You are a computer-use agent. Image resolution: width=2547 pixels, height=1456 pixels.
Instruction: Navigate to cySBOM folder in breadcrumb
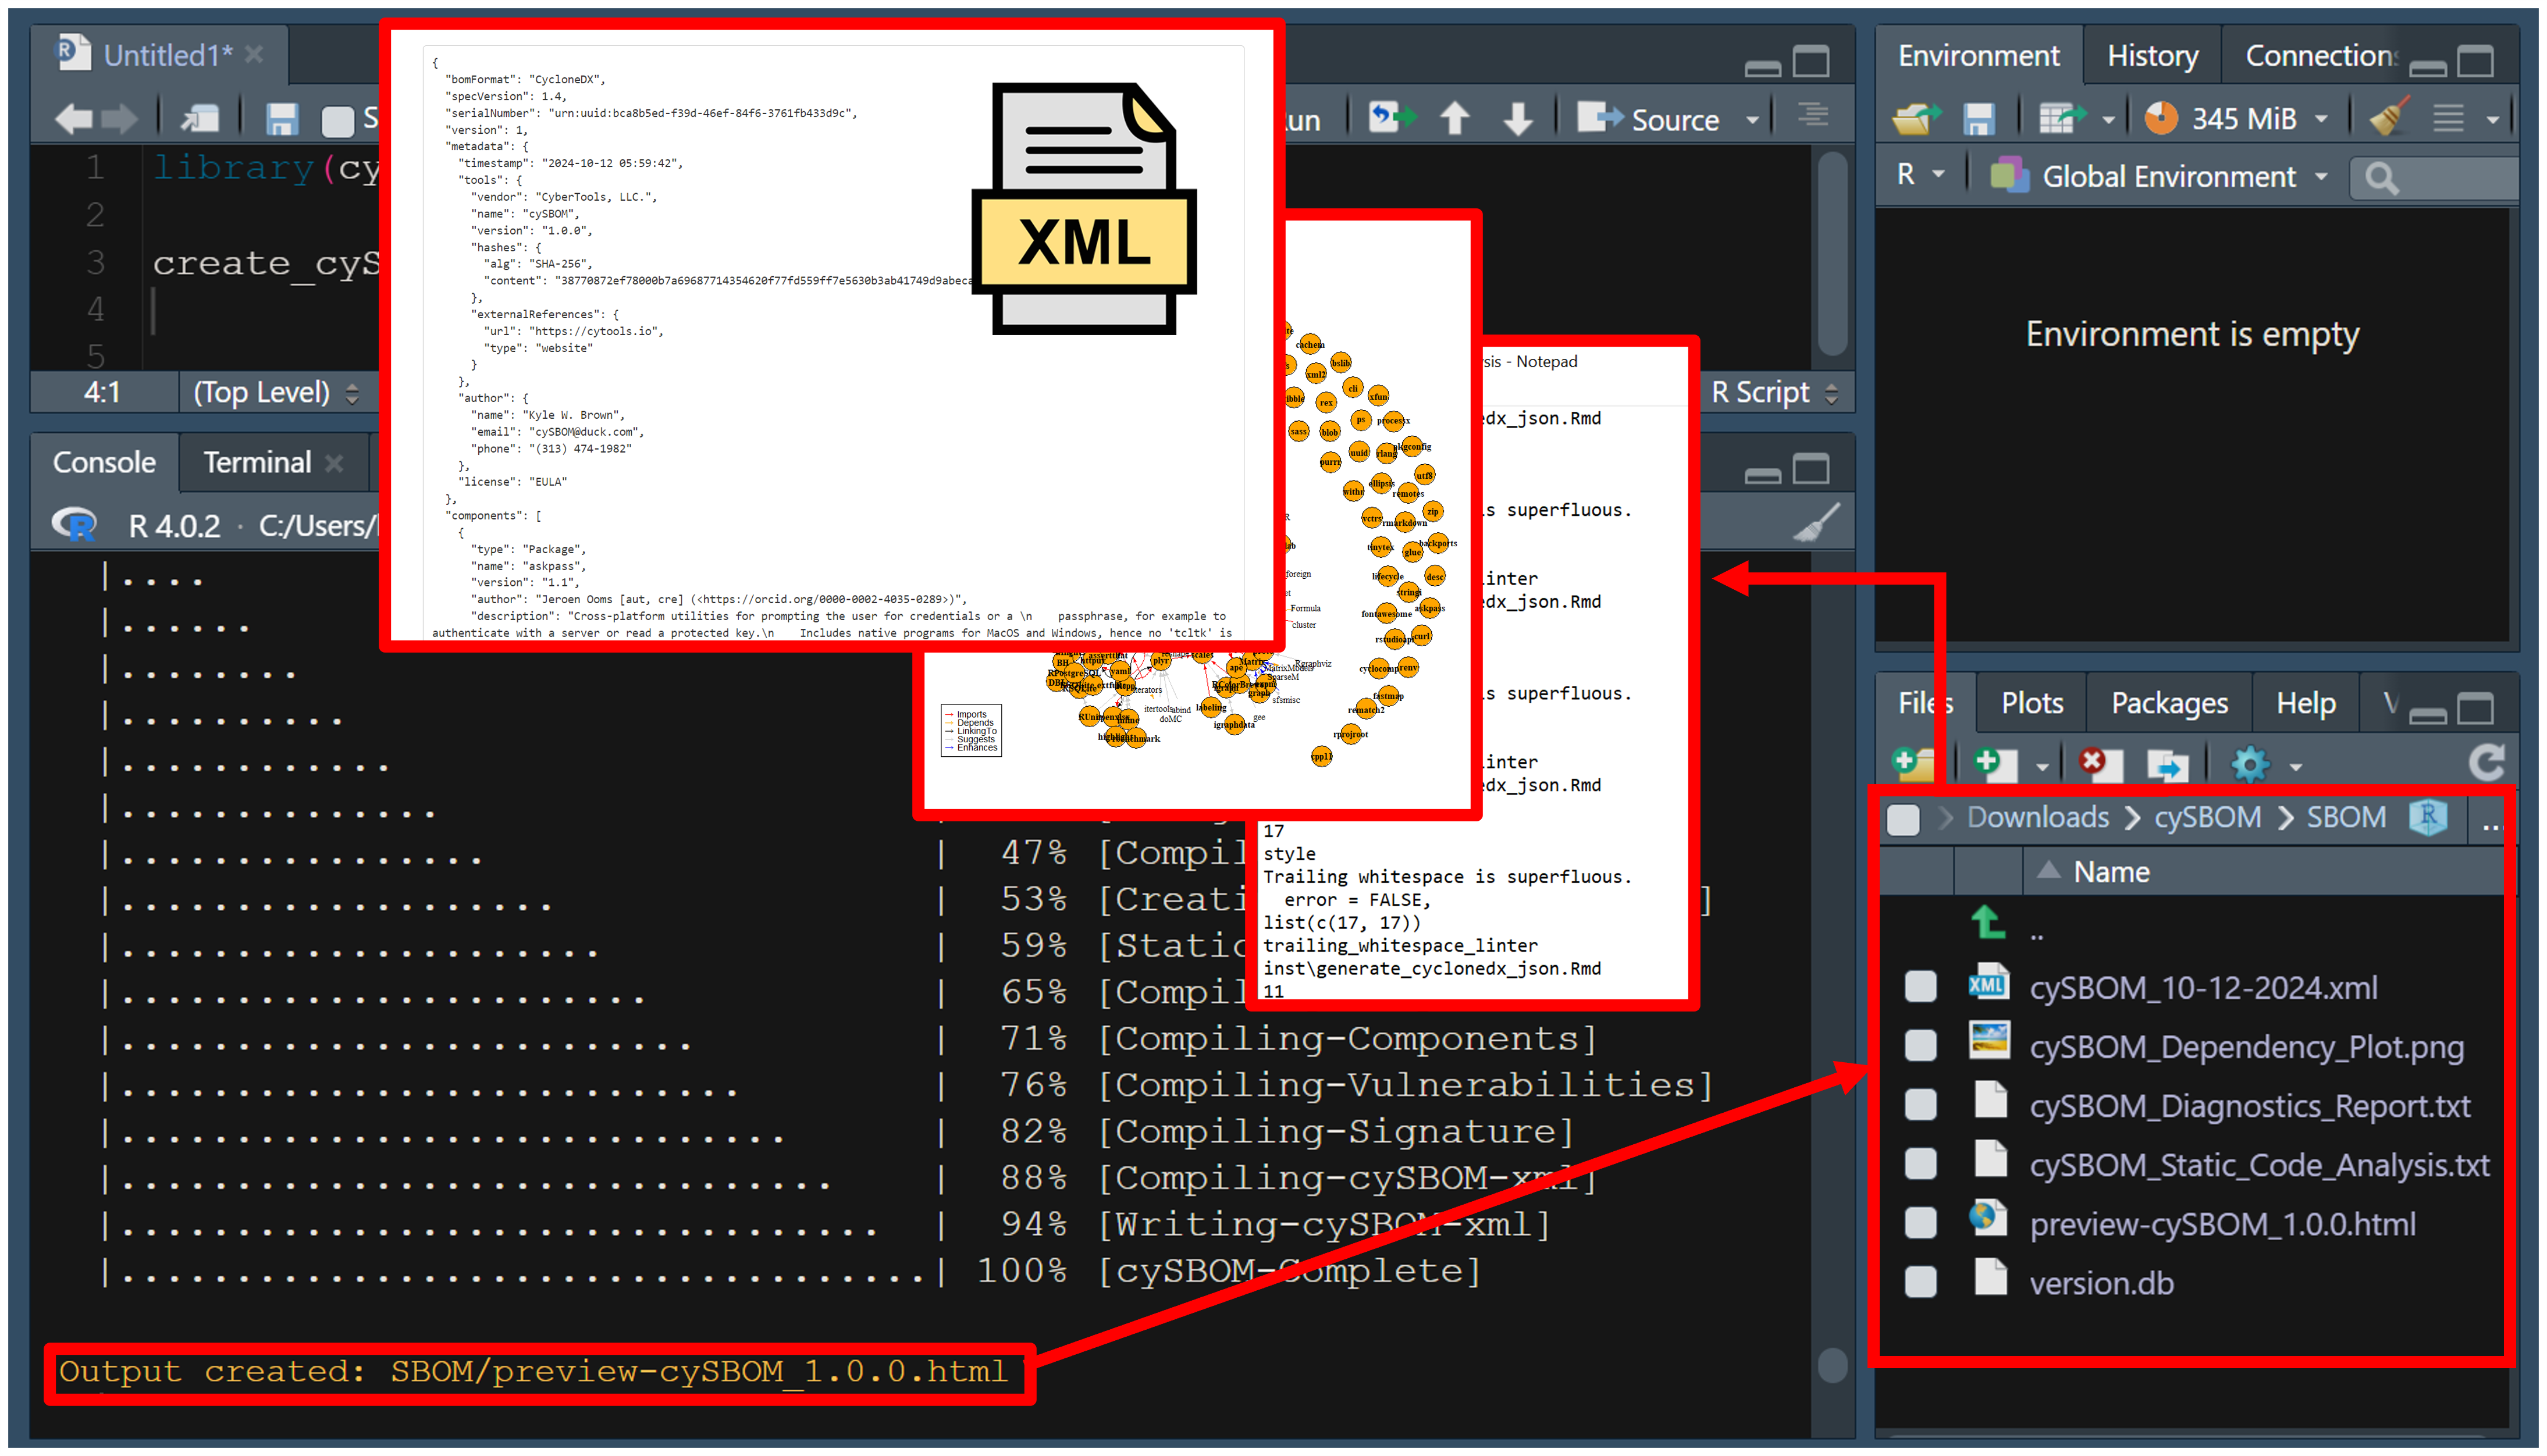pos(2207,817)
